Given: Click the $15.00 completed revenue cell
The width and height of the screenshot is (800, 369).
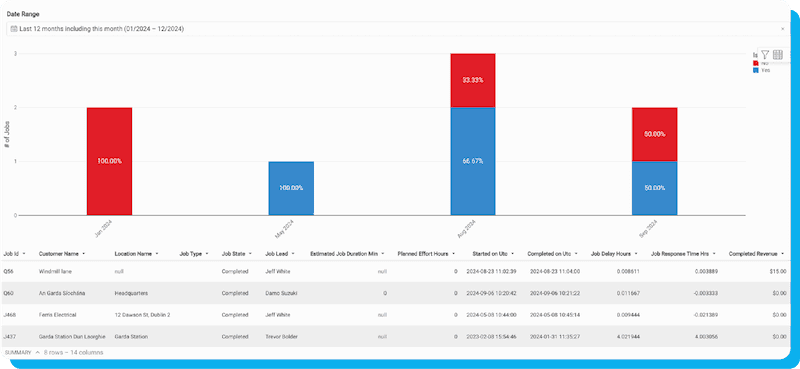Looking at the screenshot, I should [779, 272].
